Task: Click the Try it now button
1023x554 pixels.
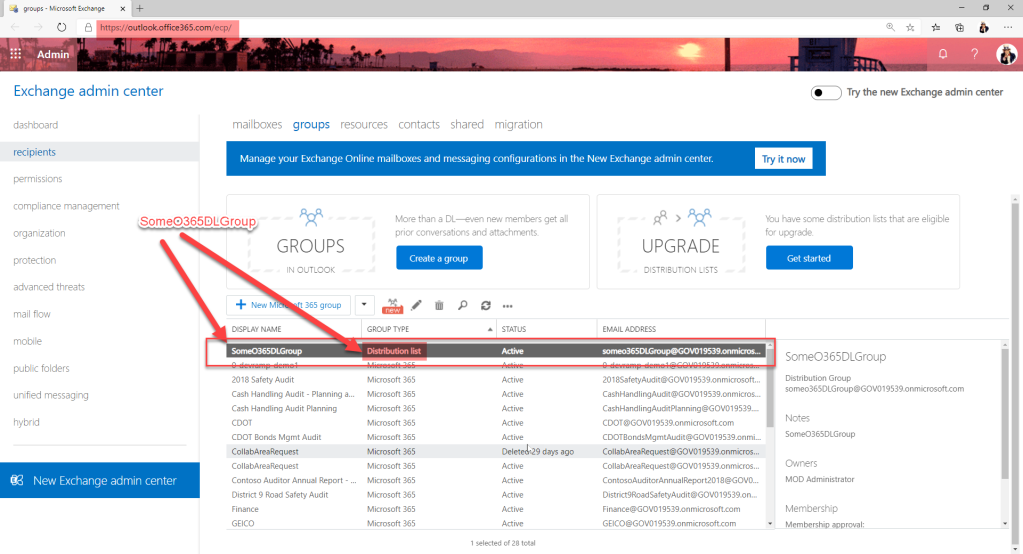Action: [783, 159]
